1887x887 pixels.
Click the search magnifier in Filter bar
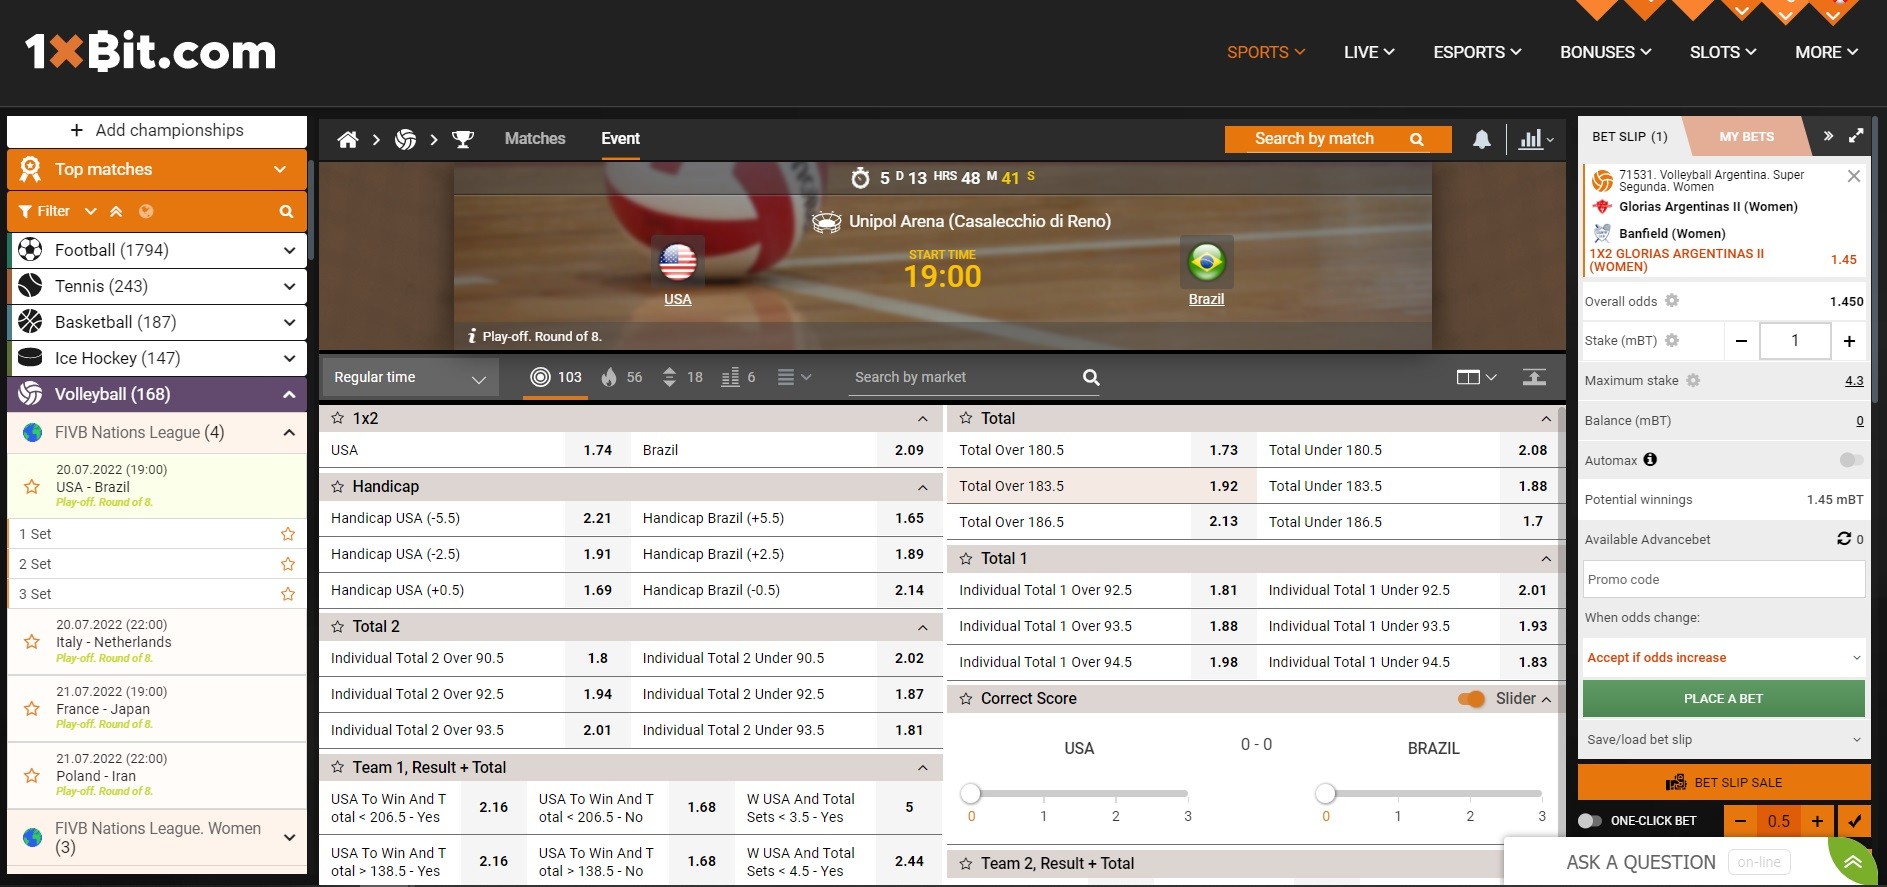pyautogui.click(x=286, y=211)
